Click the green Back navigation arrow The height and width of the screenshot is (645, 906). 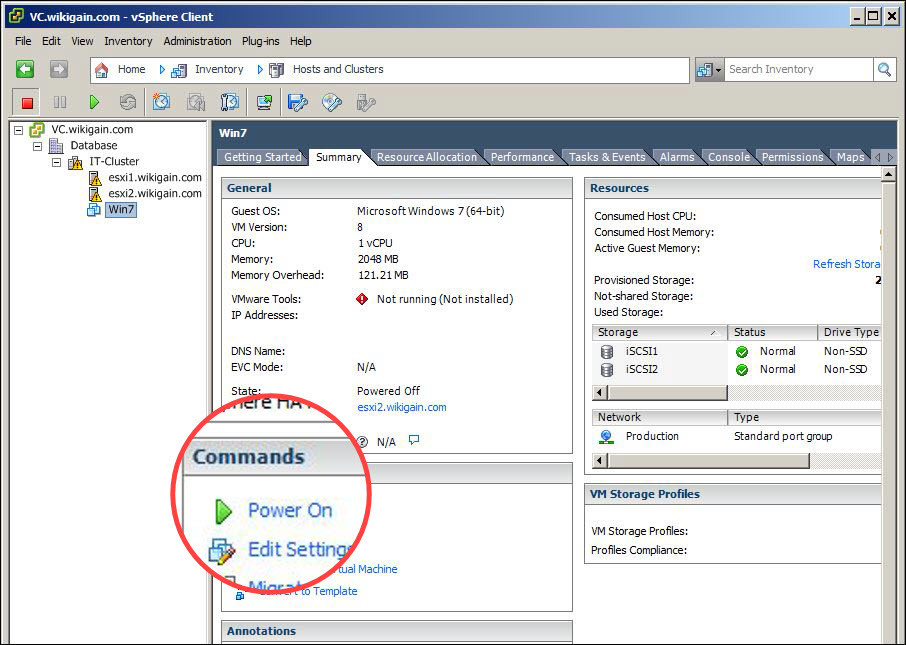(25, 69)
